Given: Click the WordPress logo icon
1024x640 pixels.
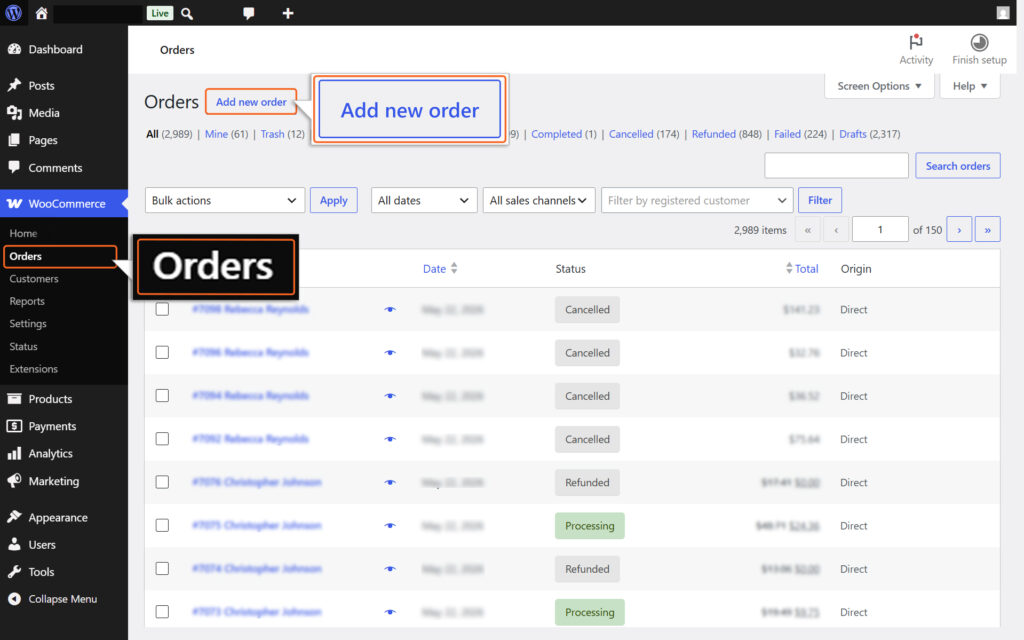Looking at the screenshot, I should coord(13,13).
